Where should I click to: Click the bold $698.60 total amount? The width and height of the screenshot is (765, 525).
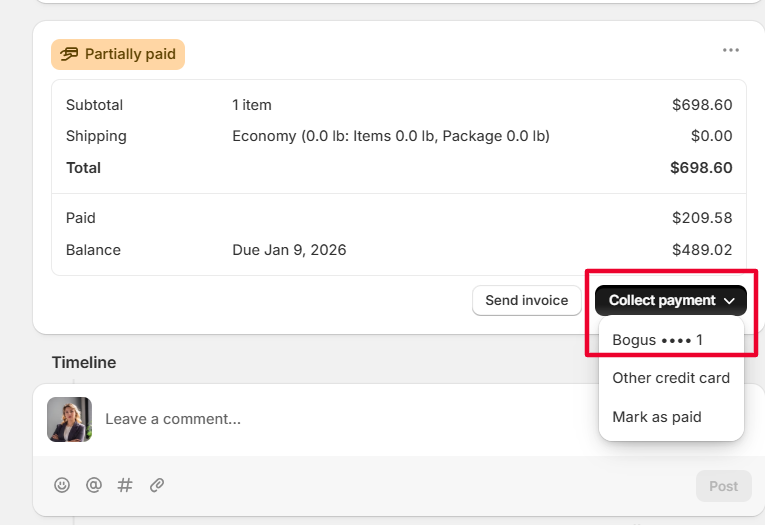click(701, 168)
